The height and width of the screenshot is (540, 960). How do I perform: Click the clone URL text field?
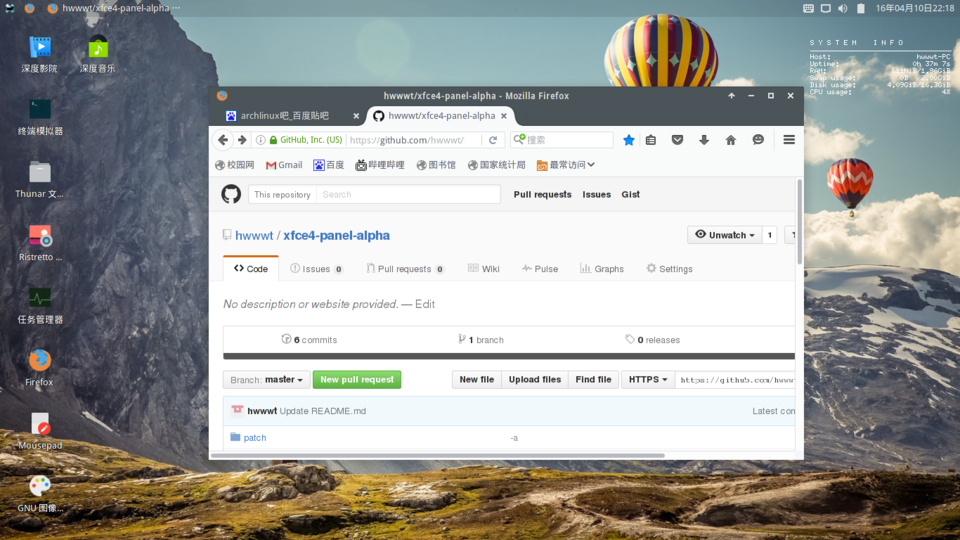click(x=735, y=380)
